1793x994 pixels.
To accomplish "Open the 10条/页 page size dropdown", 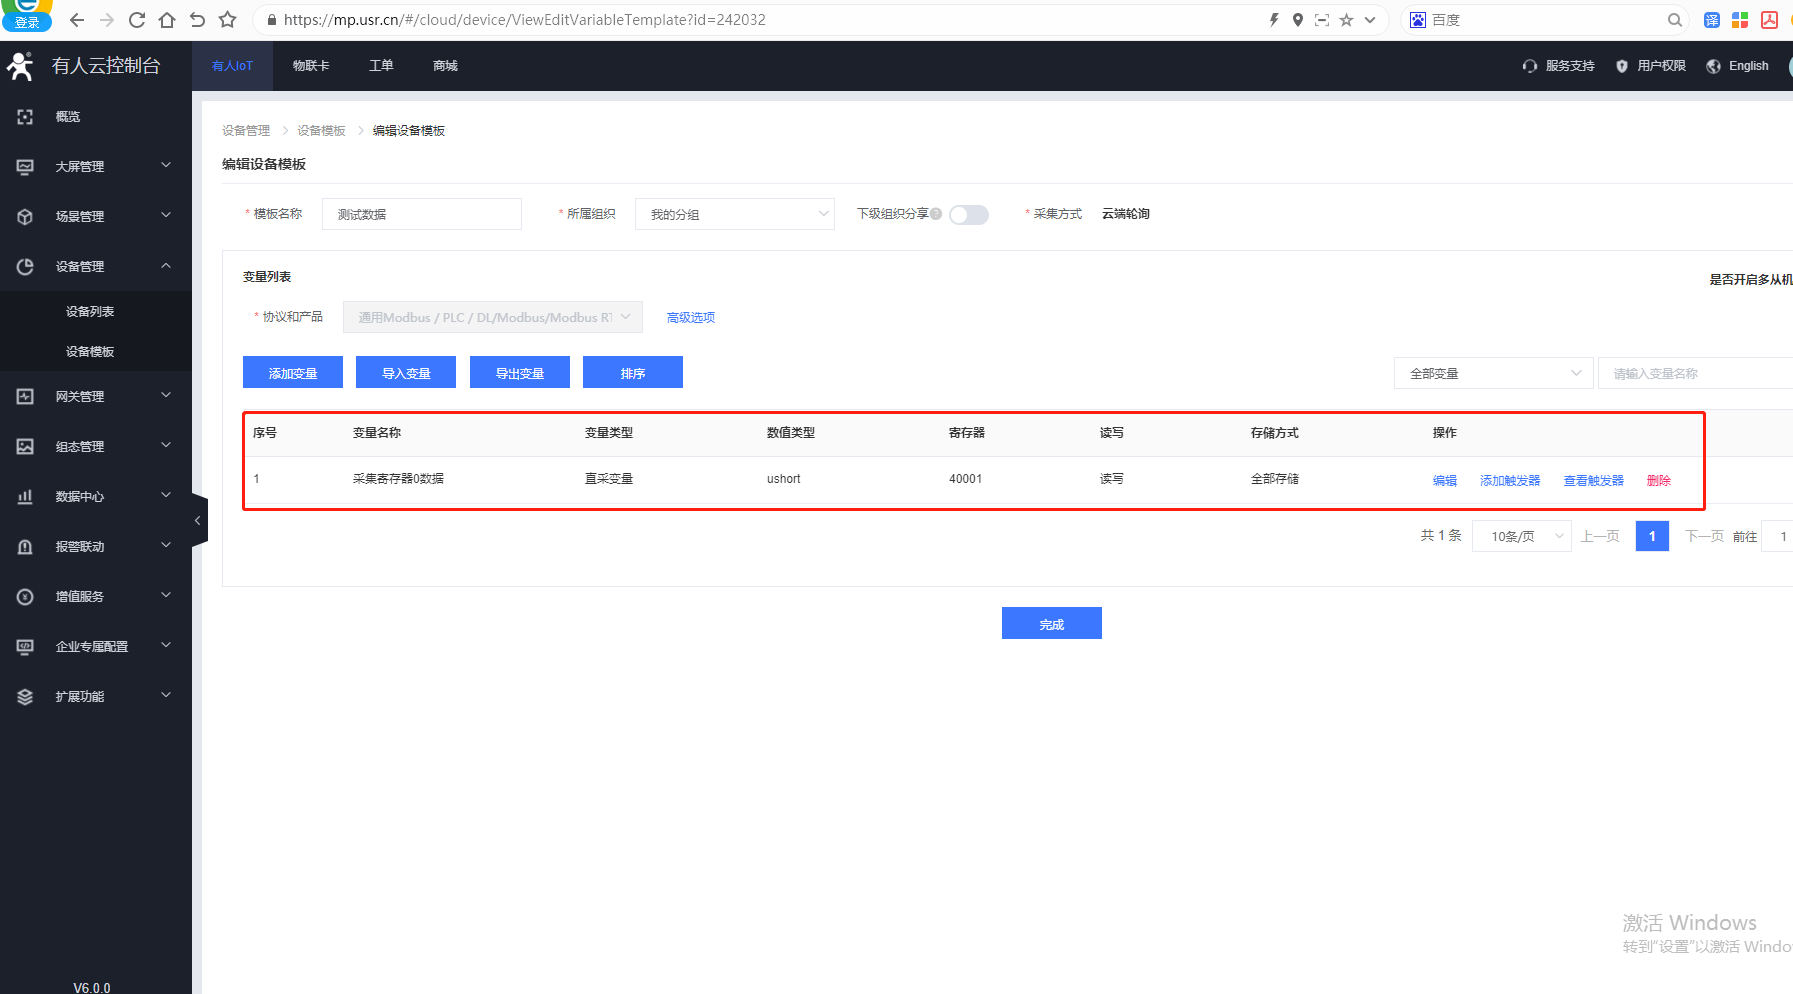I will tap(1521, 536).
